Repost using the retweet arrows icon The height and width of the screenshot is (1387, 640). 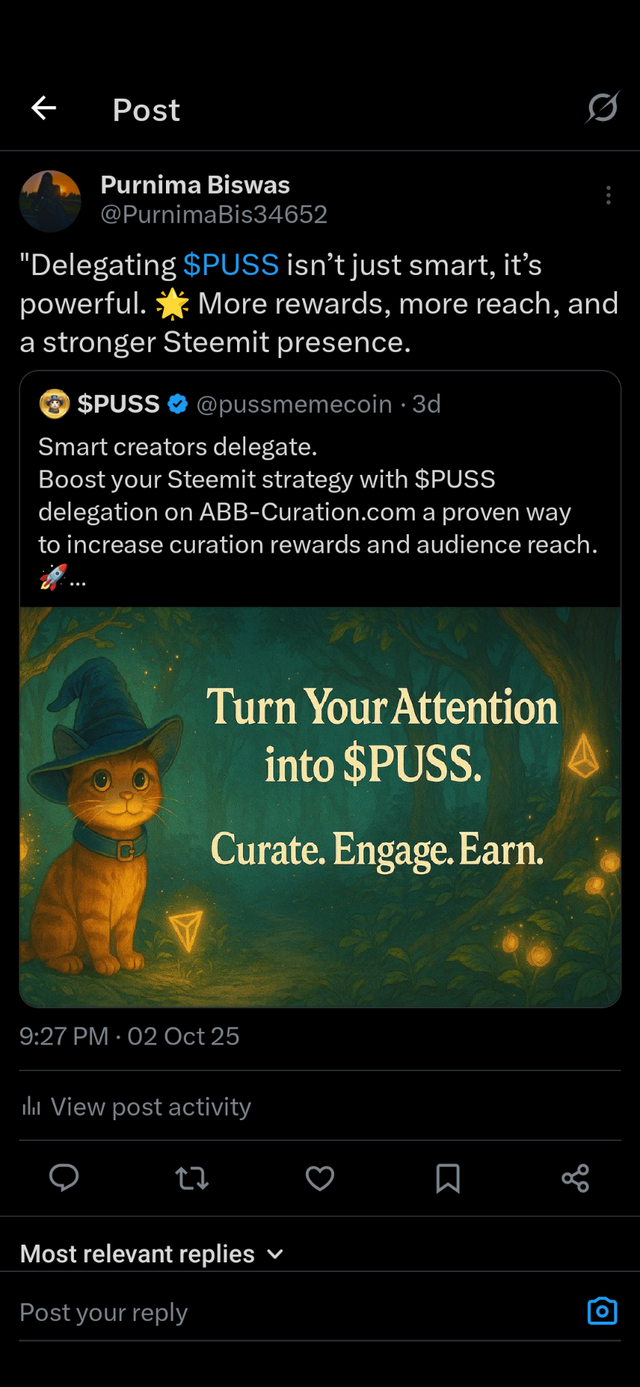tap(192, 1179)
